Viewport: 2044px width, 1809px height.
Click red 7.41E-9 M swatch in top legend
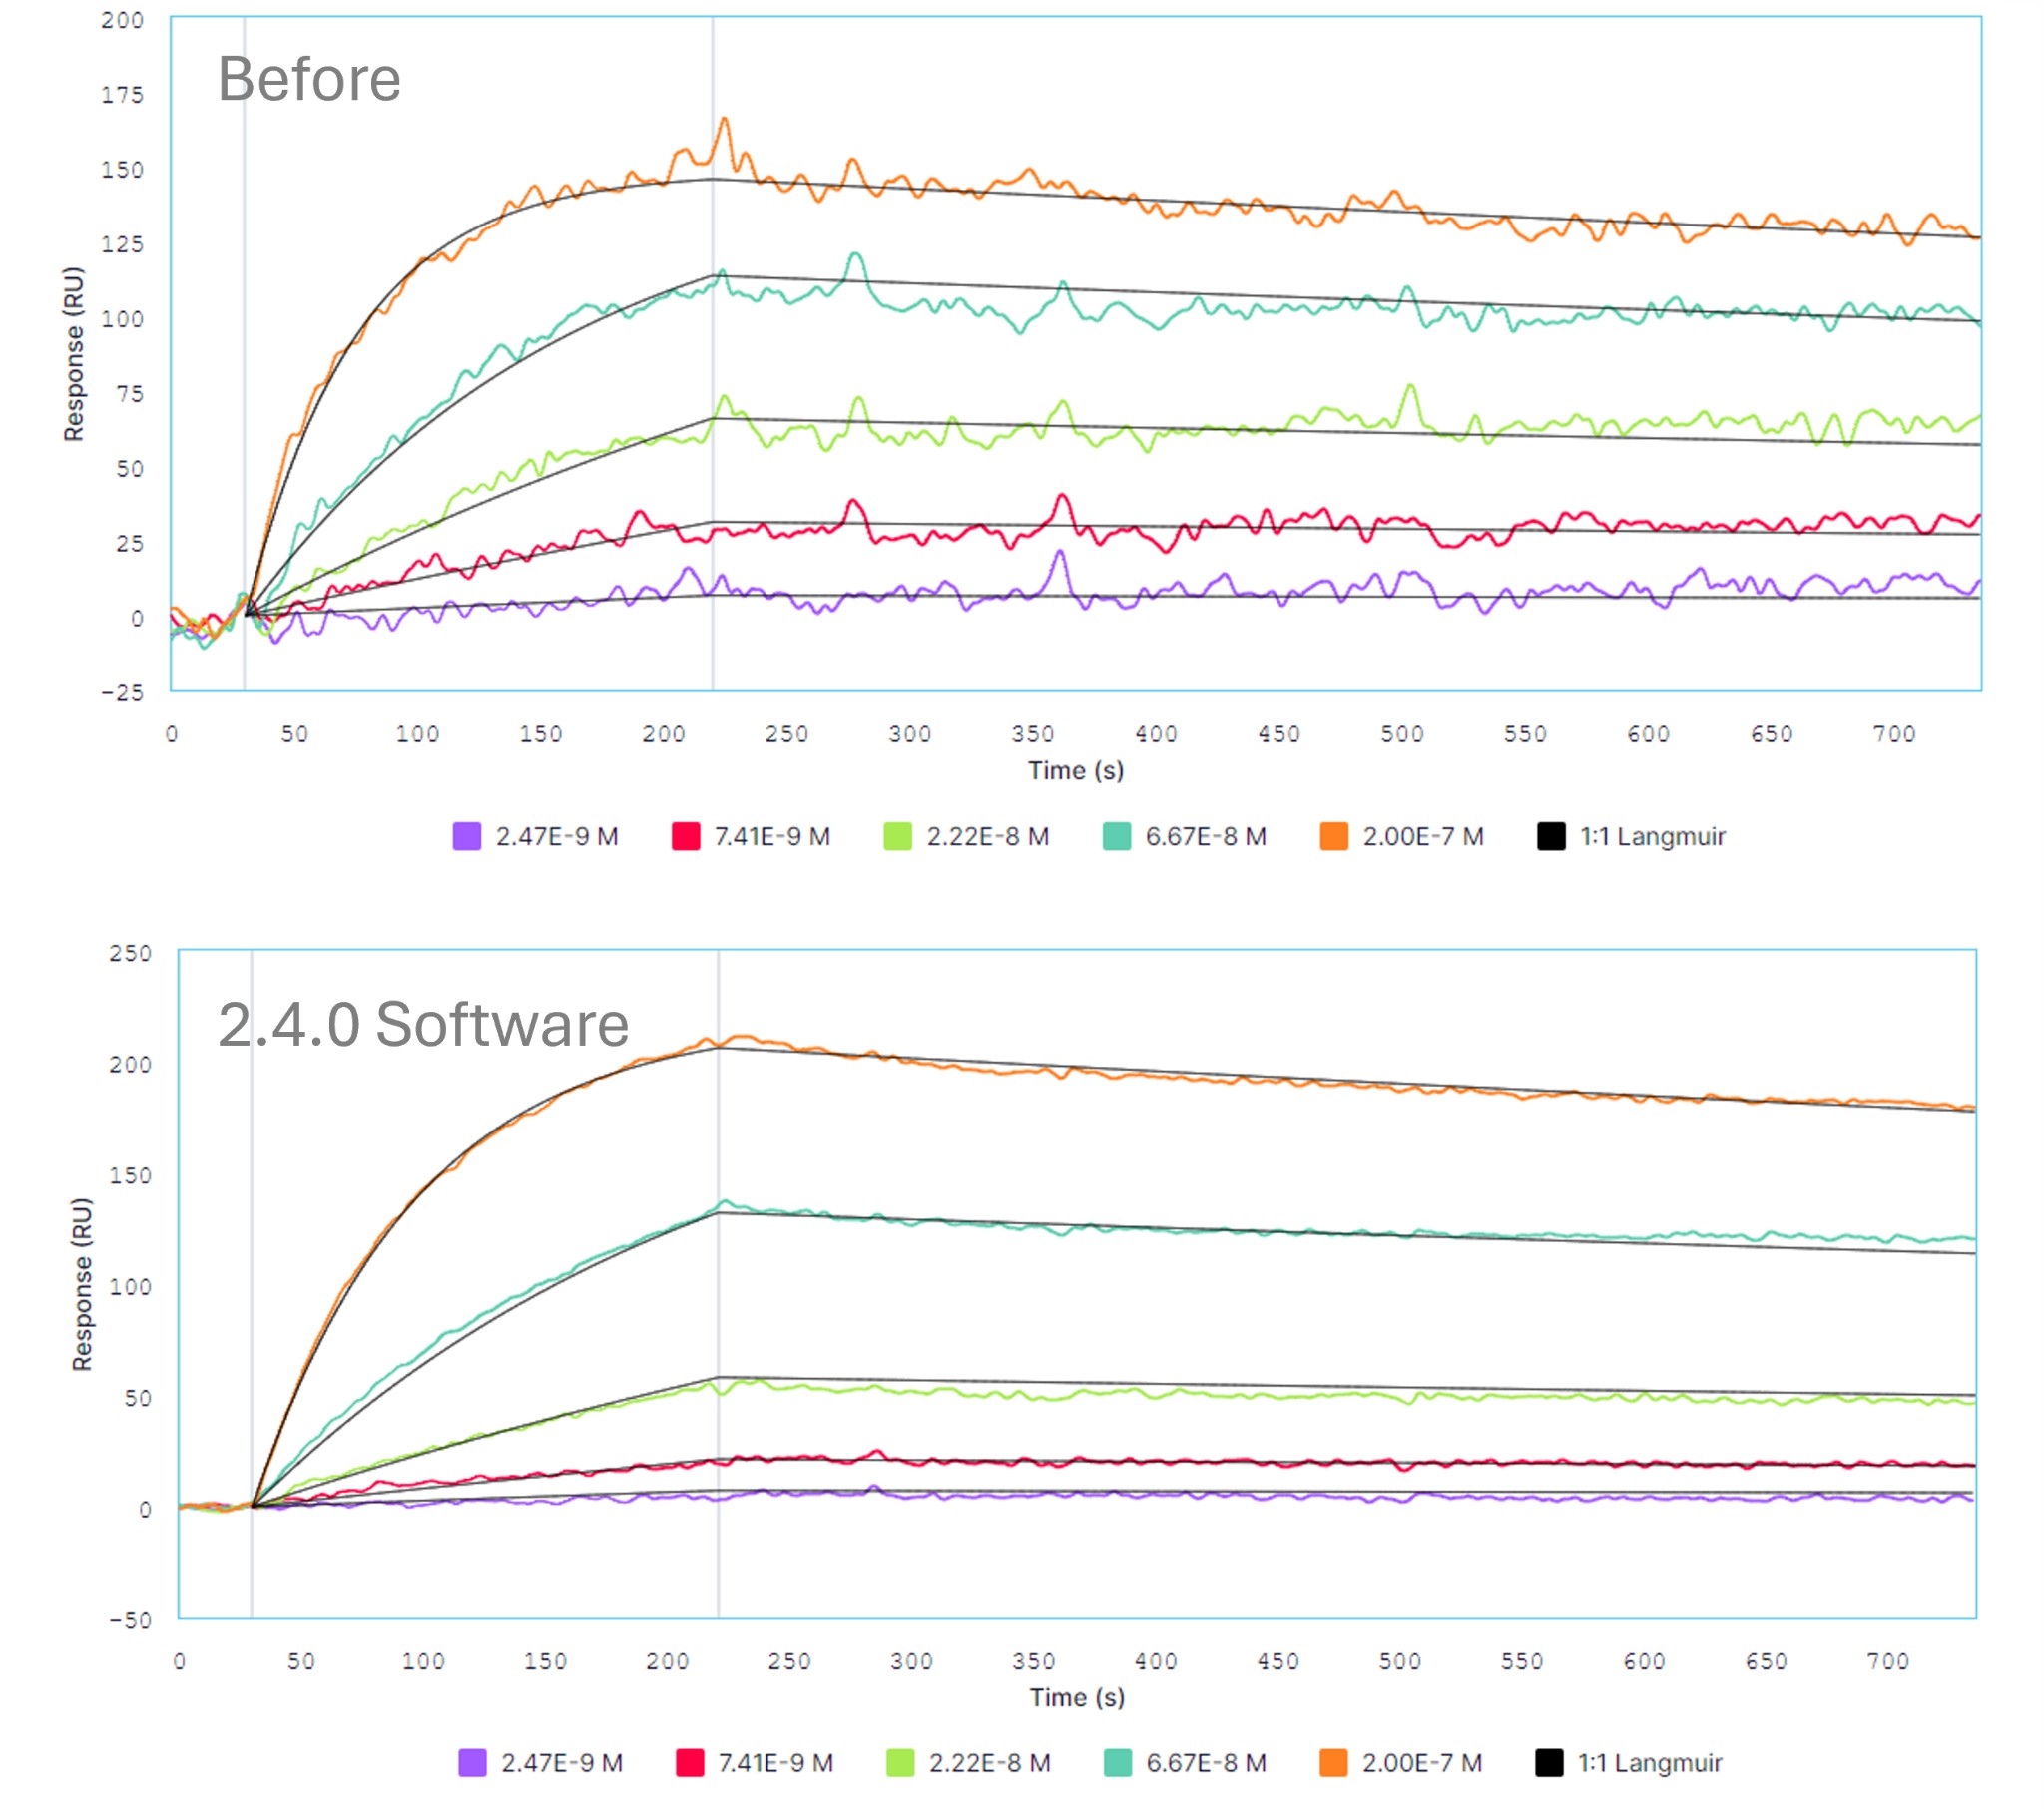(x=686, y=836)
